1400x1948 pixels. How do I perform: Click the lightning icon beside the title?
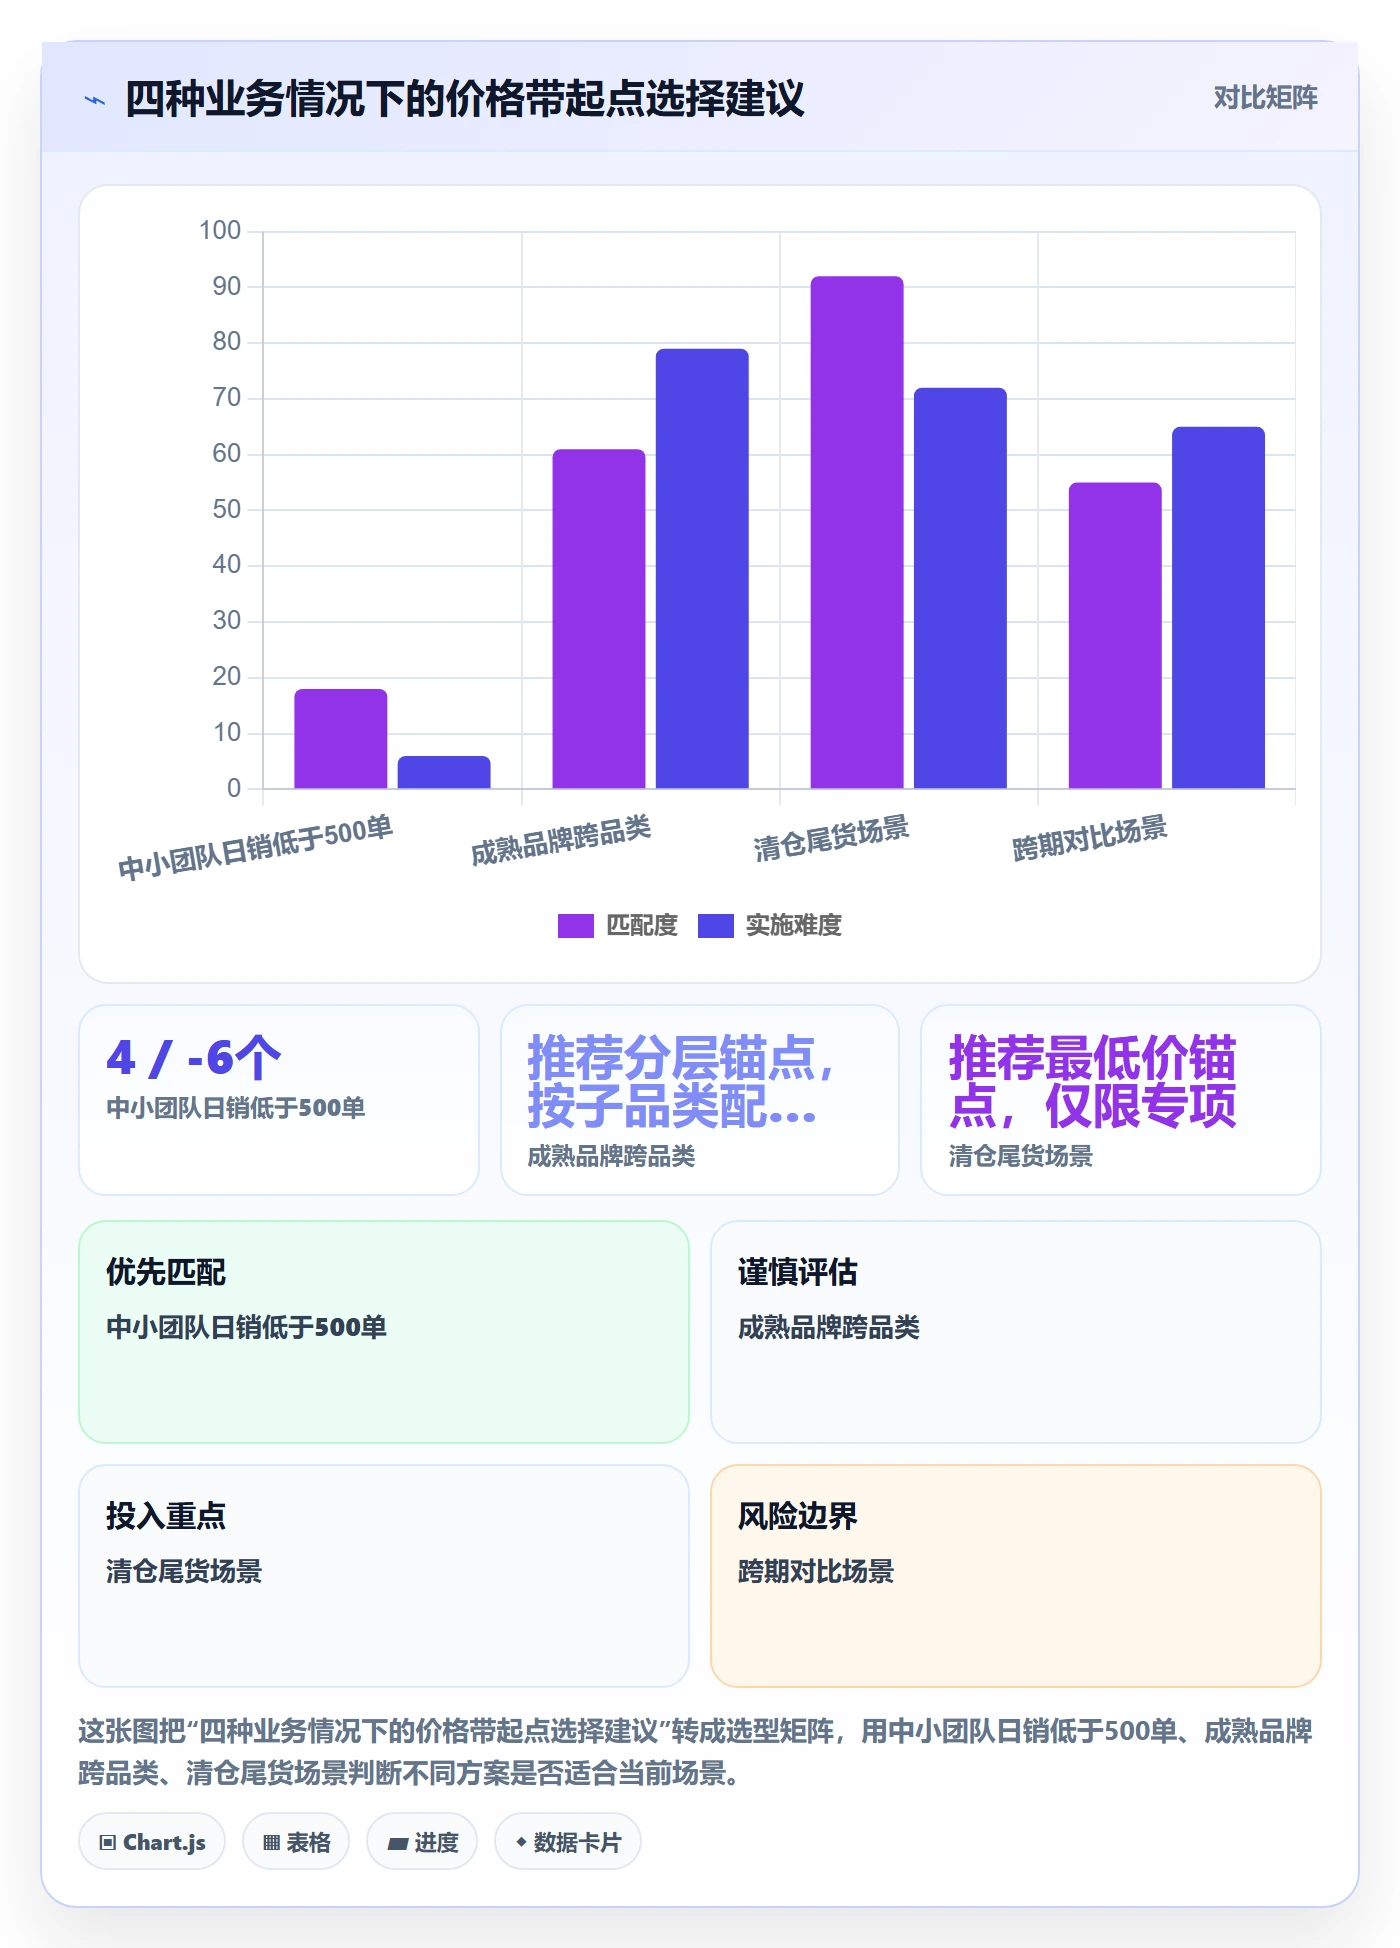pos(95,100)
